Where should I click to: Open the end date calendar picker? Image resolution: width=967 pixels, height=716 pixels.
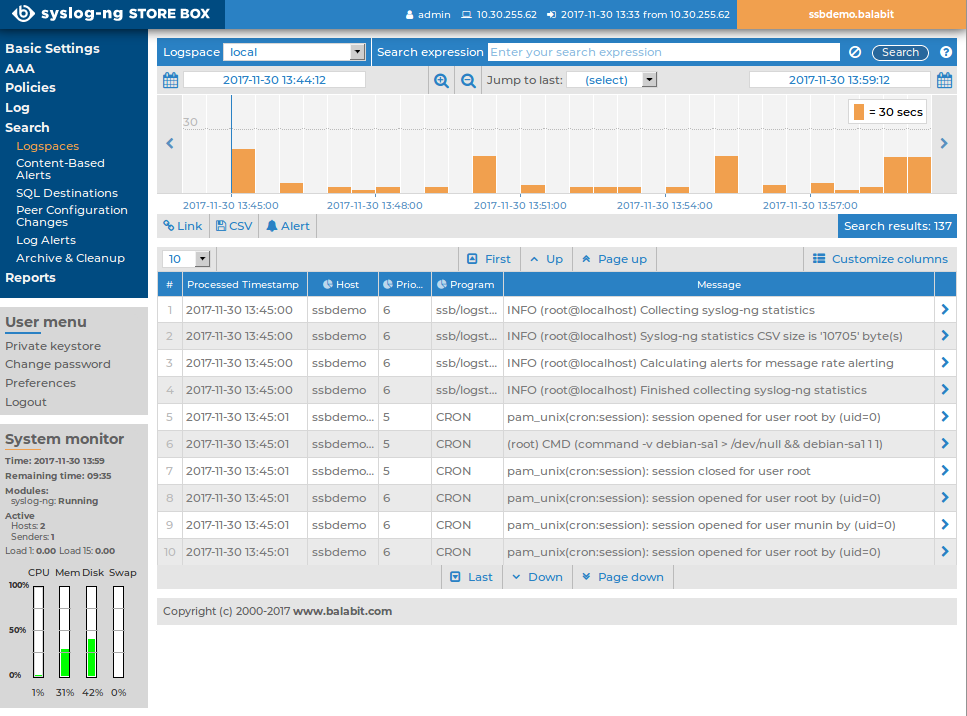pyautogui.click(x=944, y=80)
